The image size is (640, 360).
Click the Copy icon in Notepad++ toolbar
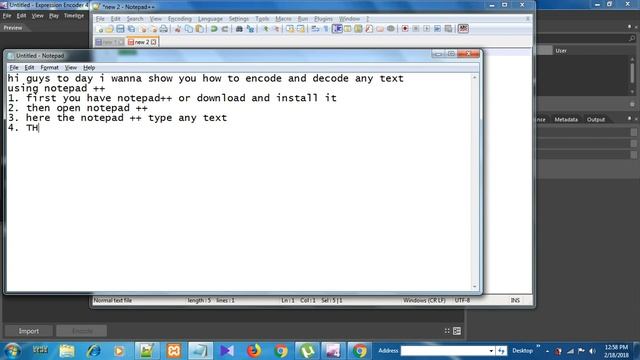189,29
